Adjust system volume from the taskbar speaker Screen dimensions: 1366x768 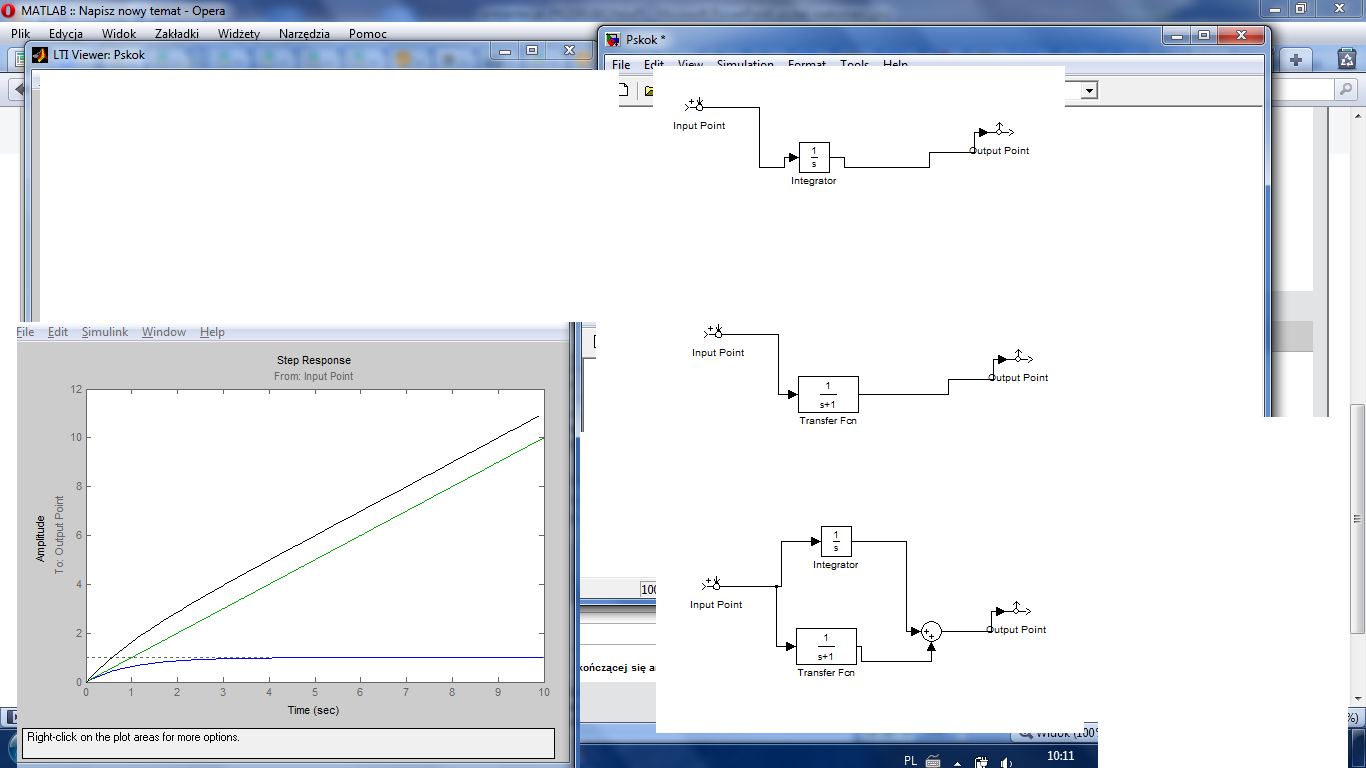[1005, 763]
